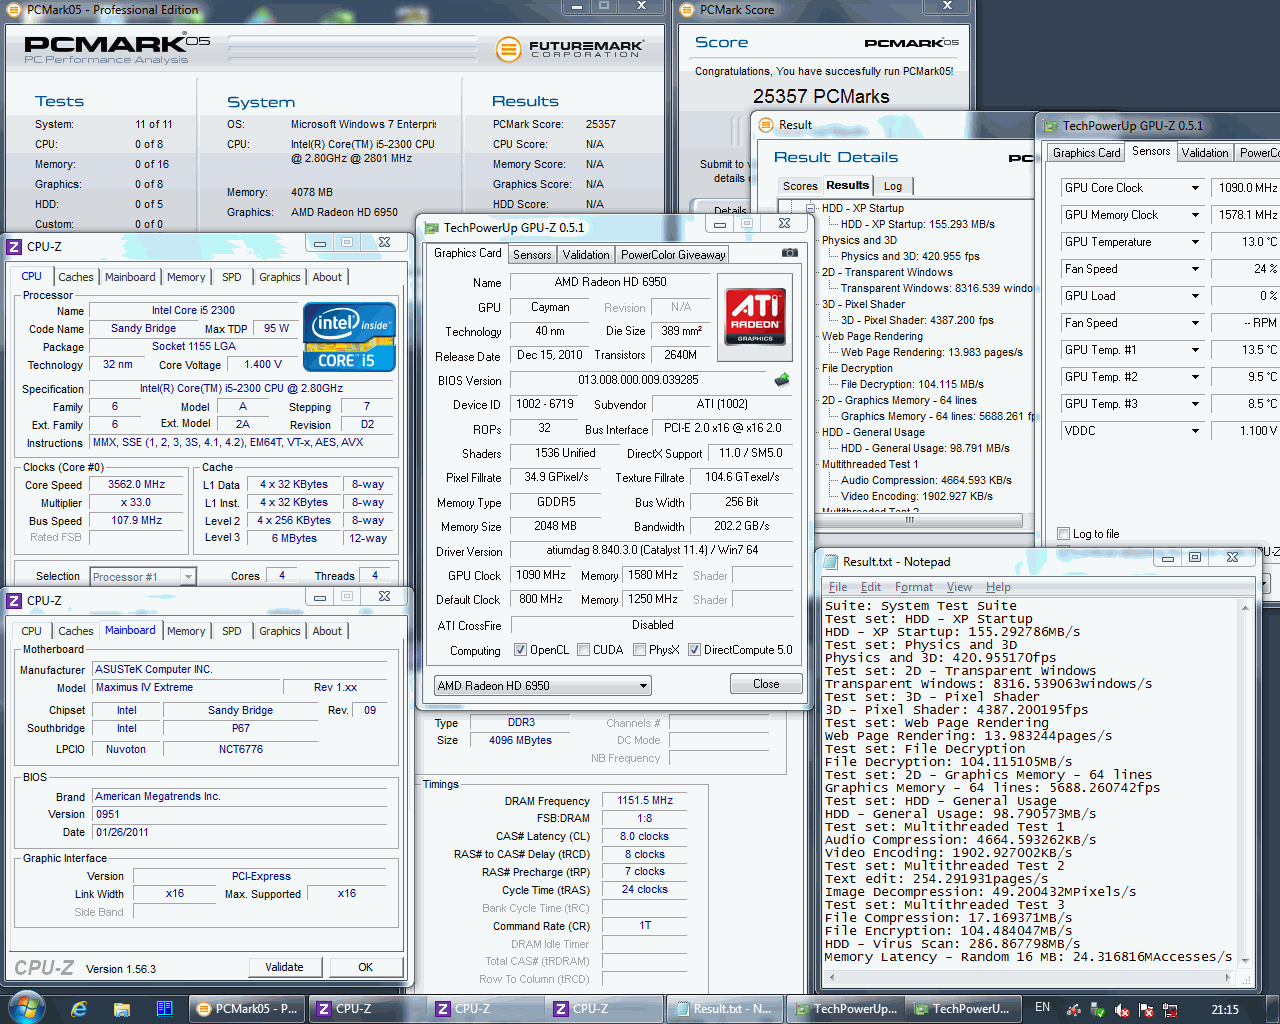
Task: Open the Log tab in Result Details
Action: (x=893, y=186)
